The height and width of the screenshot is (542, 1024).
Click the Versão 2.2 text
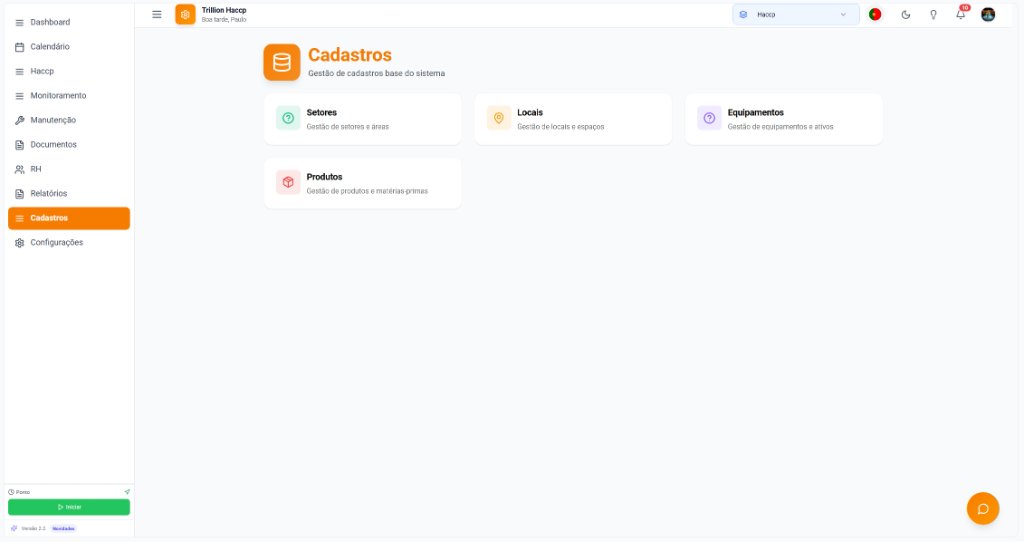33,528
